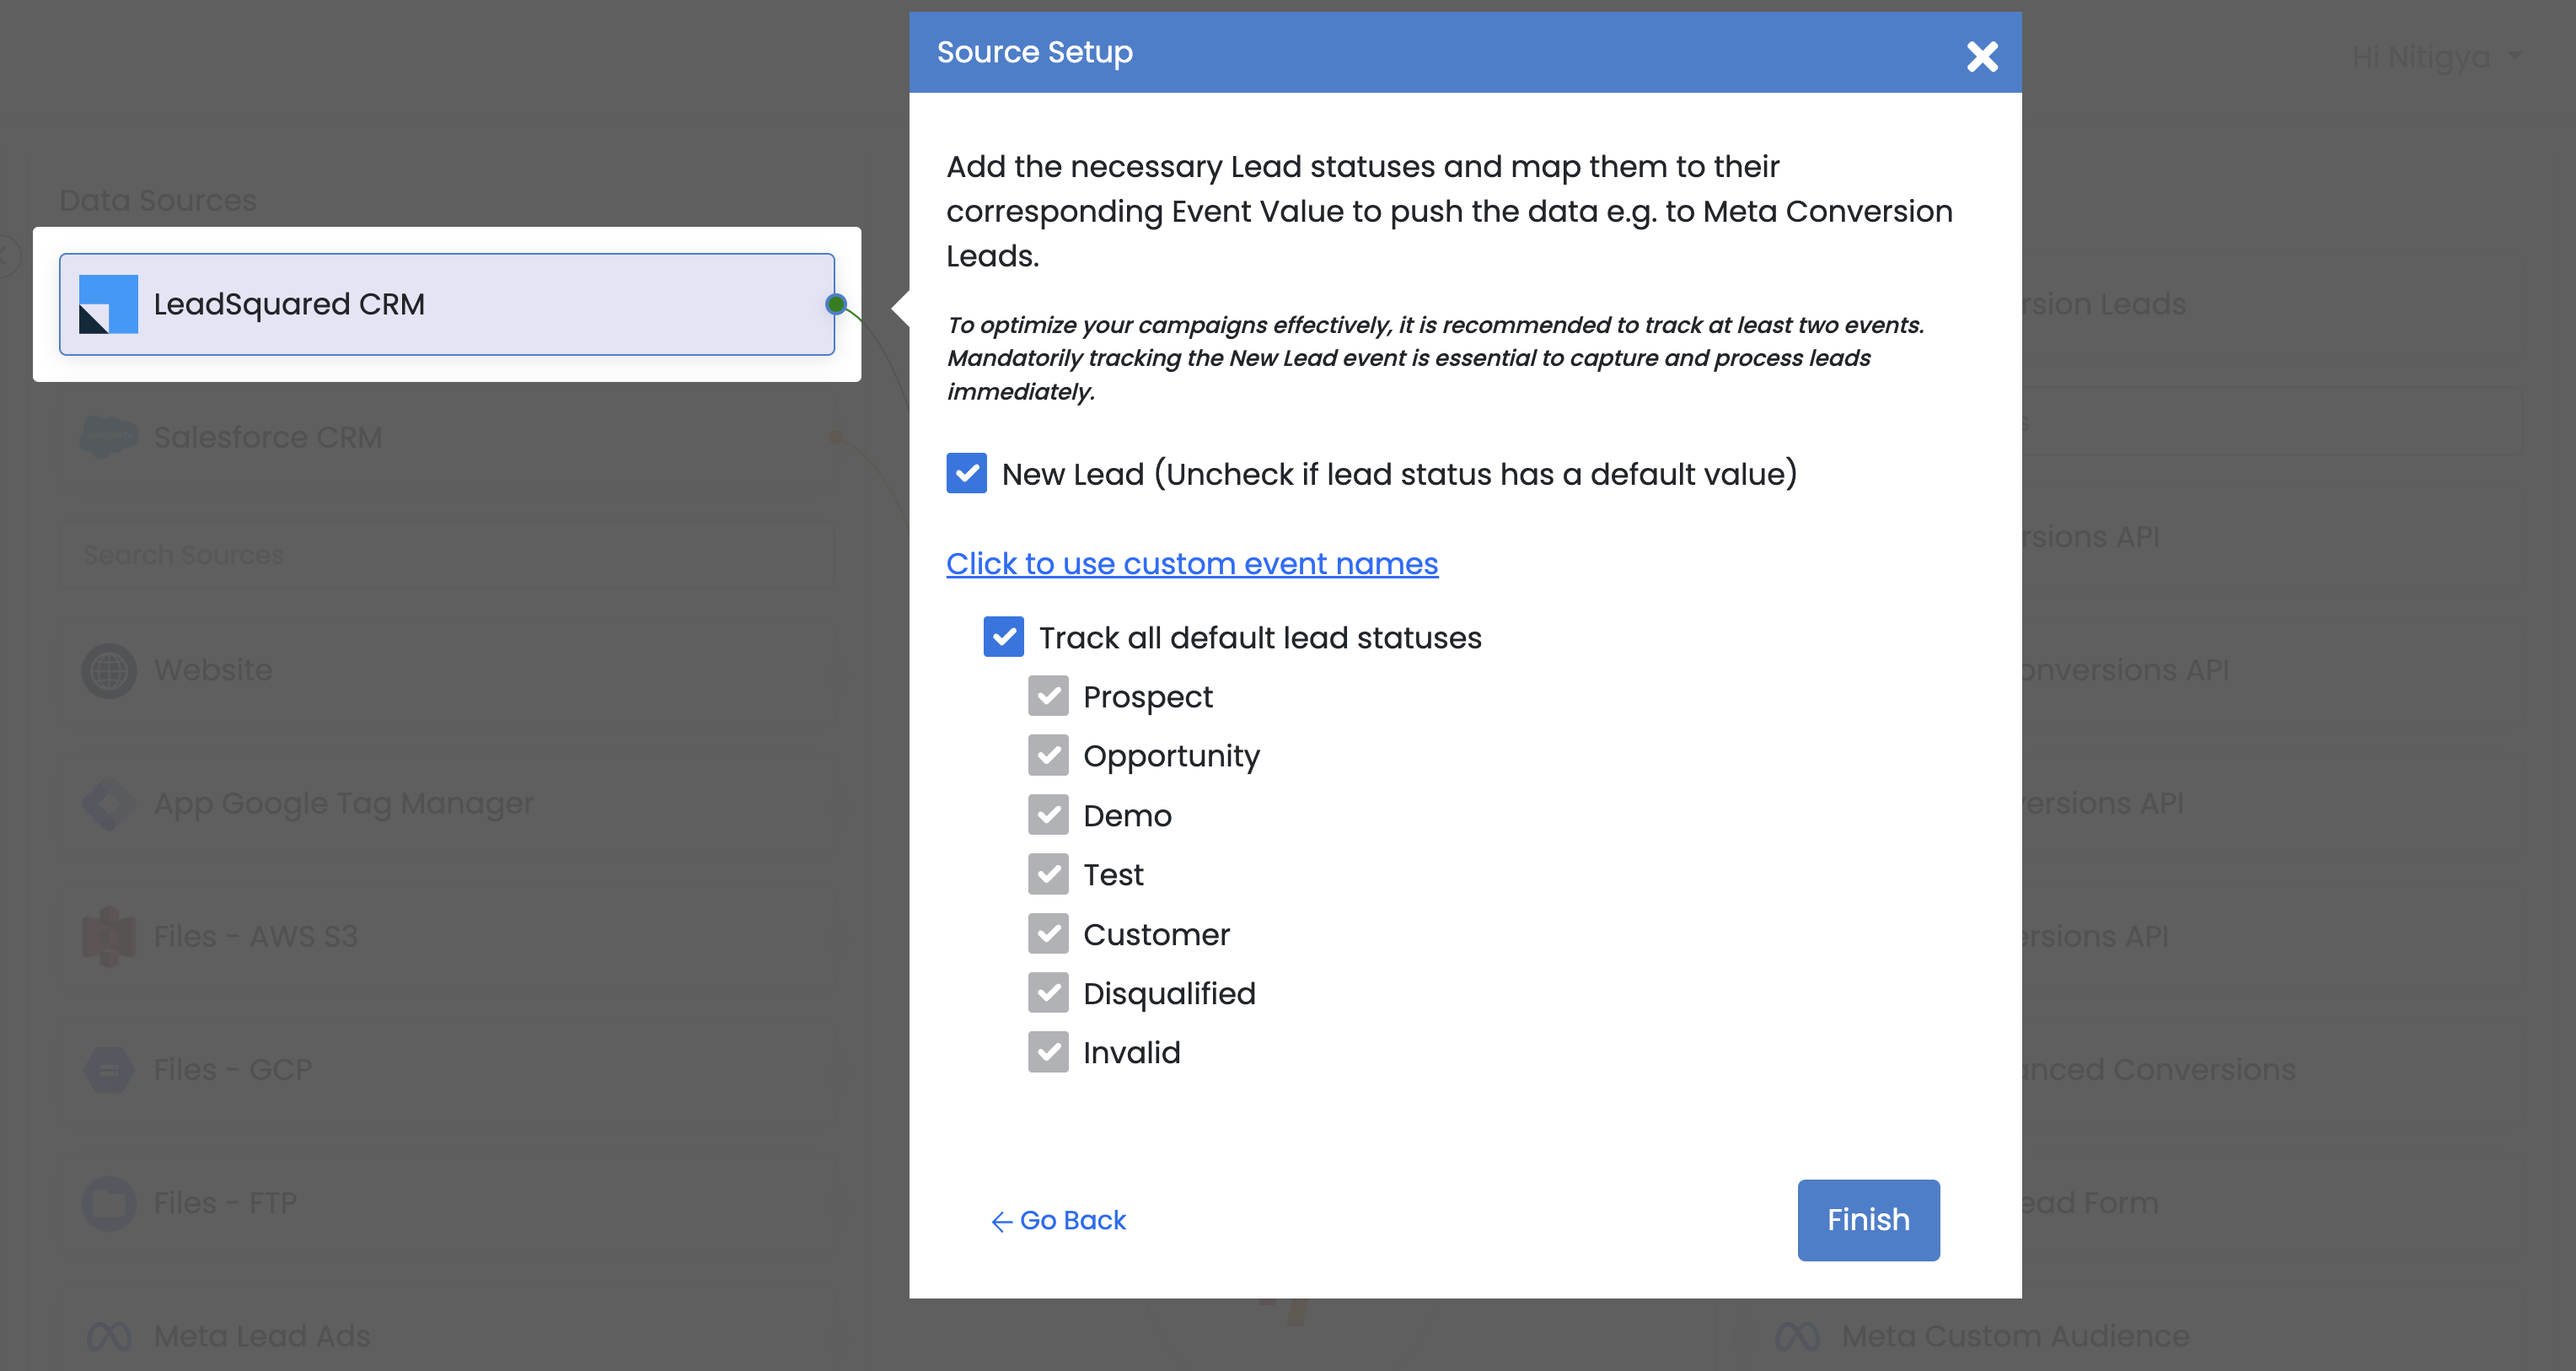
Task: Click the Files - AWS S3 icon
Action: coord(108,936)
